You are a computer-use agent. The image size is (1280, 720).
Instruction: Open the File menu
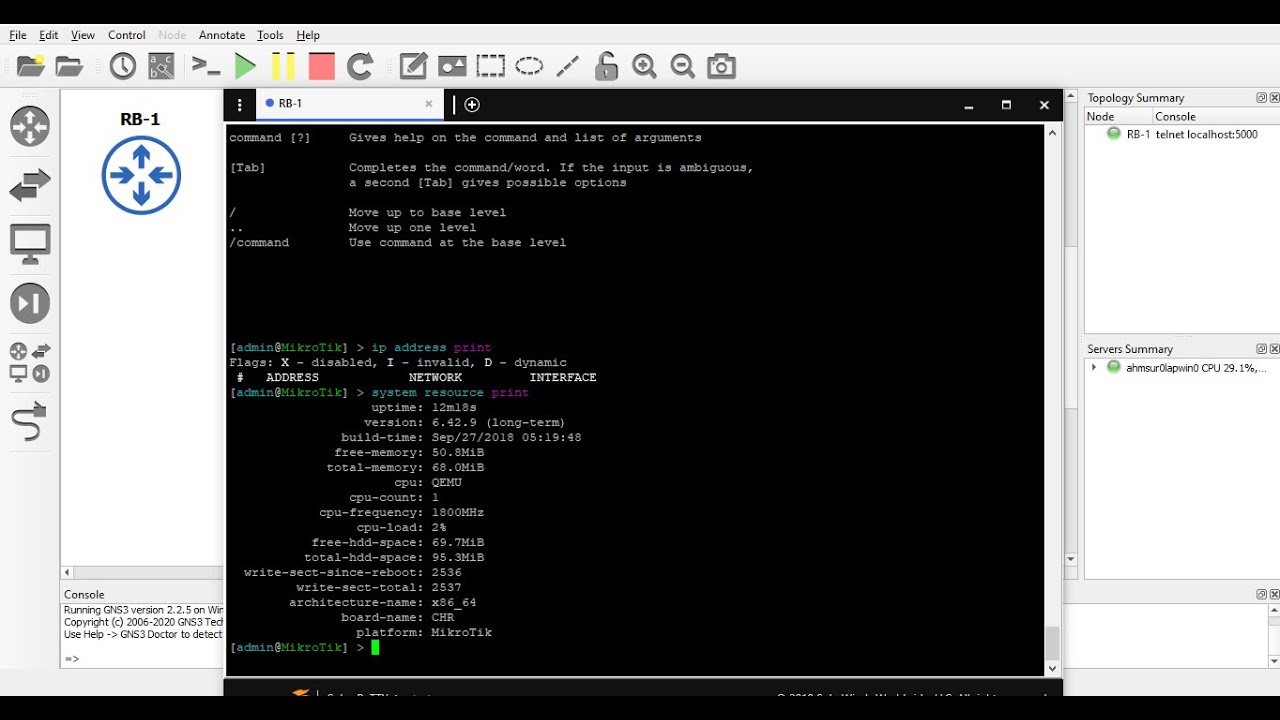pyautogui.click(x=18, y=35)
